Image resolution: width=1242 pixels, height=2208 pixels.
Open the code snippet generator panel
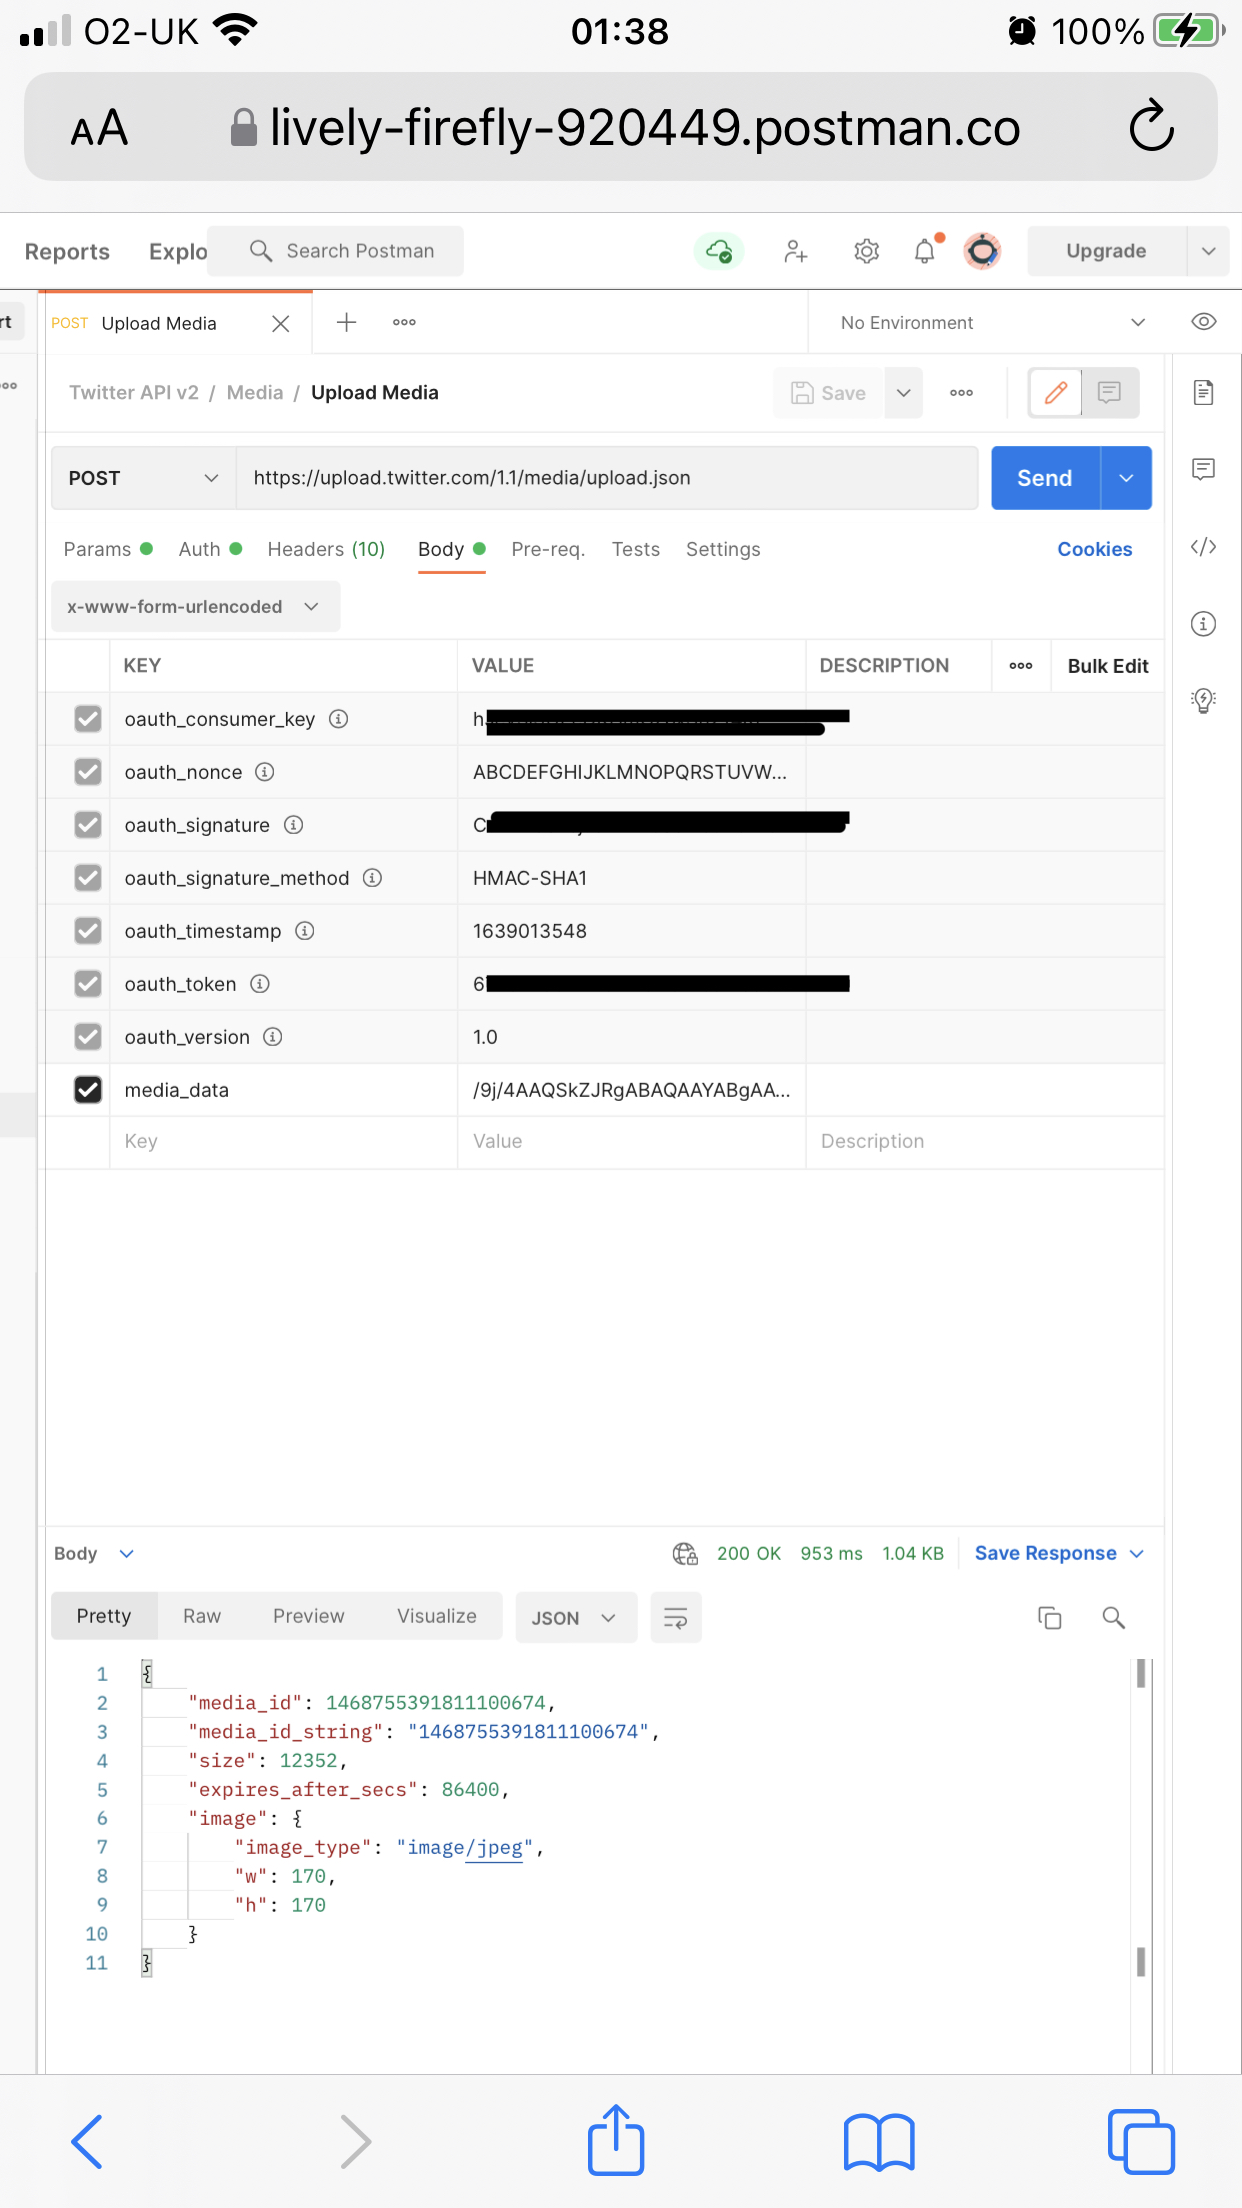pyautogui.click(x=1203, y=547)
